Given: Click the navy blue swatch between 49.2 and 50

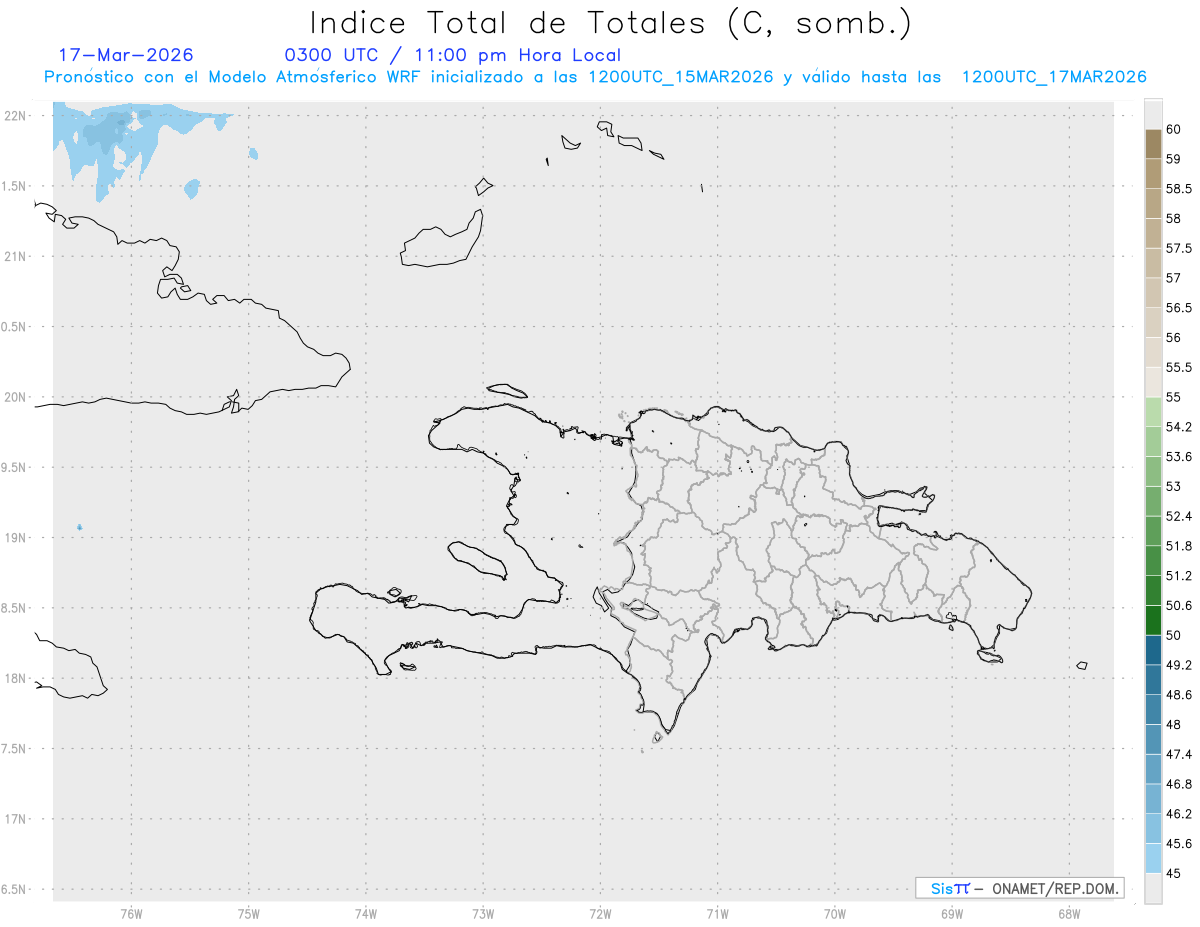Looking at the screenshot, I should [1153, 650].
